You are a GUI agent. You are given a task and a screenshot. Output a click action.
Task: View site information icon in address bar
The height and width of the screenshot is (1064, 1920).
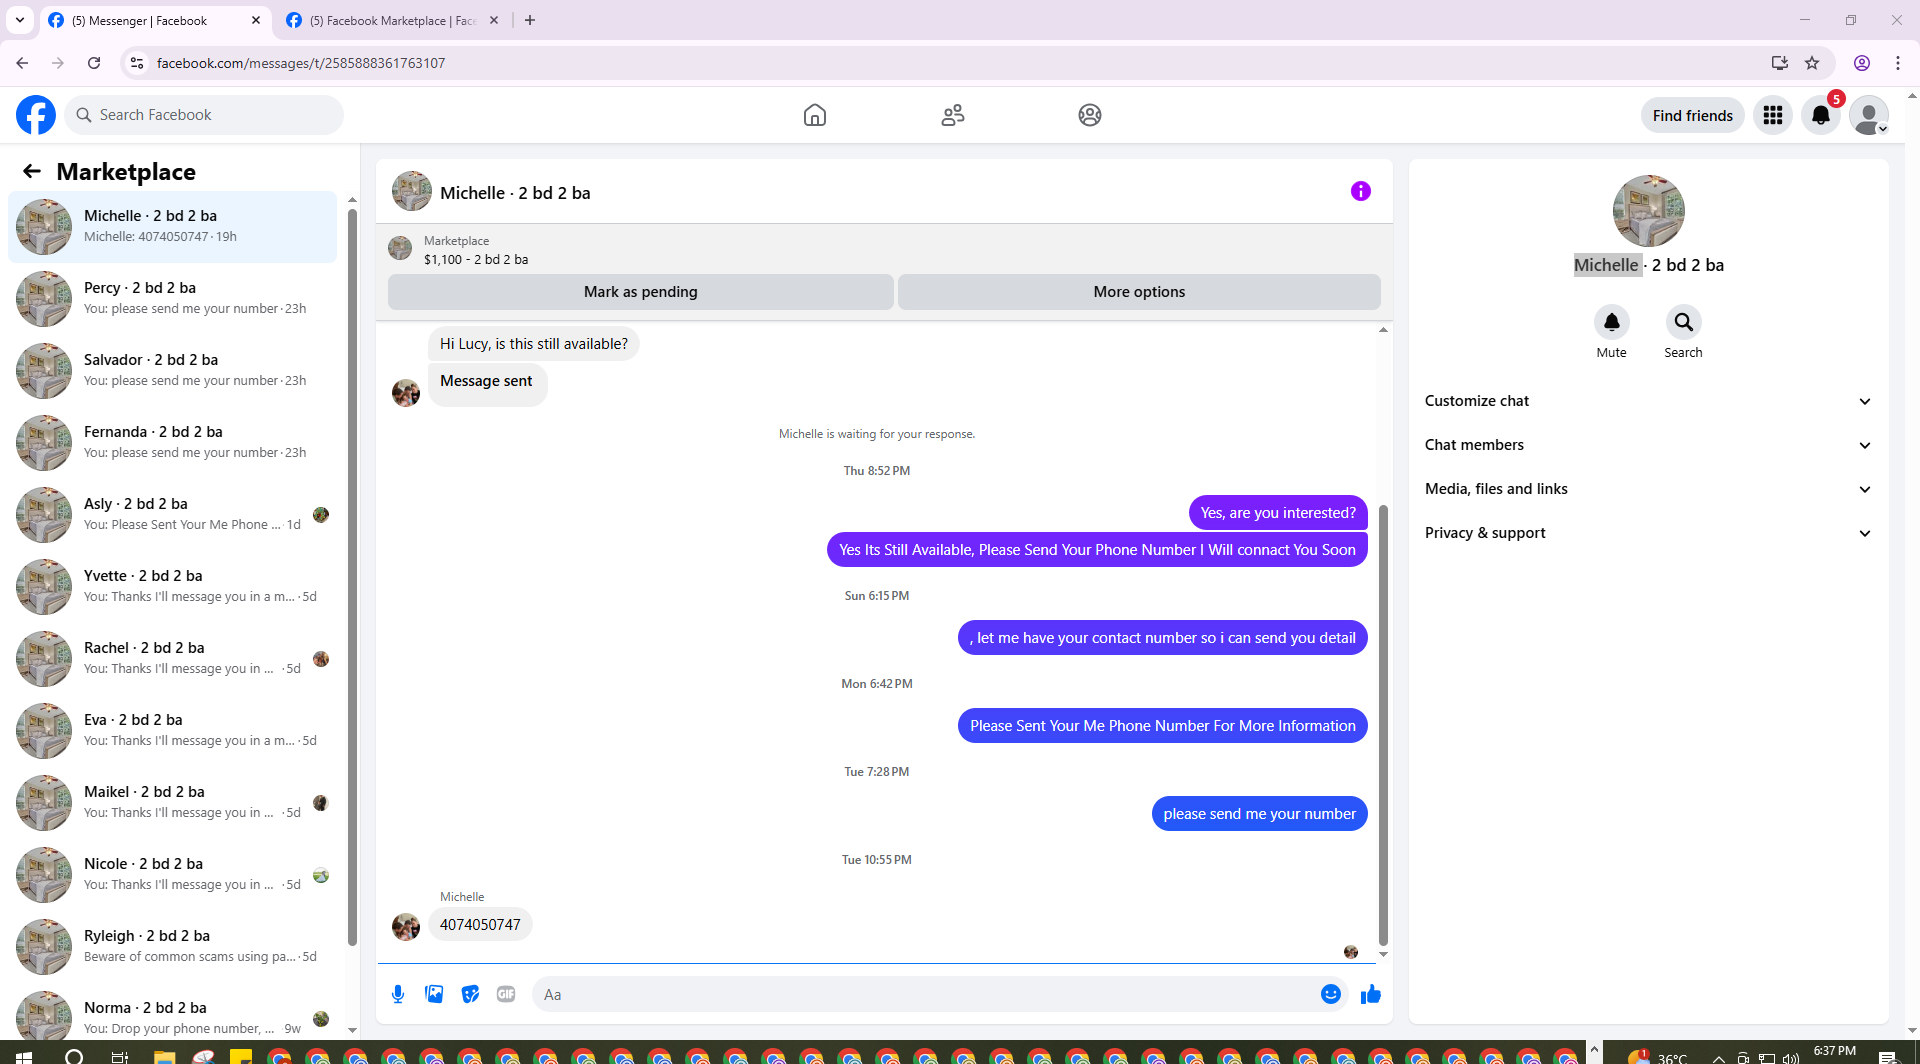click(x=137, y=63)
